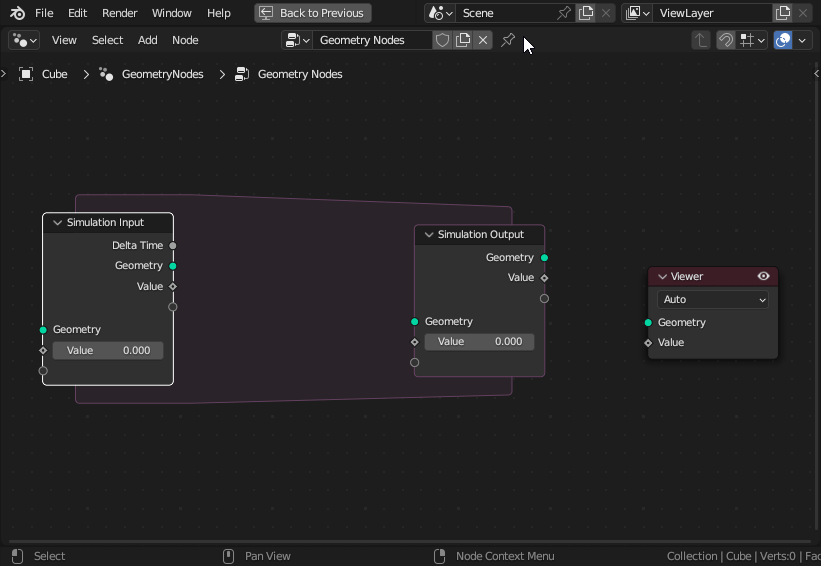Click the Blender logo icon
The height and width of the screenshot is (566, 821).
[x=17, y=13]
